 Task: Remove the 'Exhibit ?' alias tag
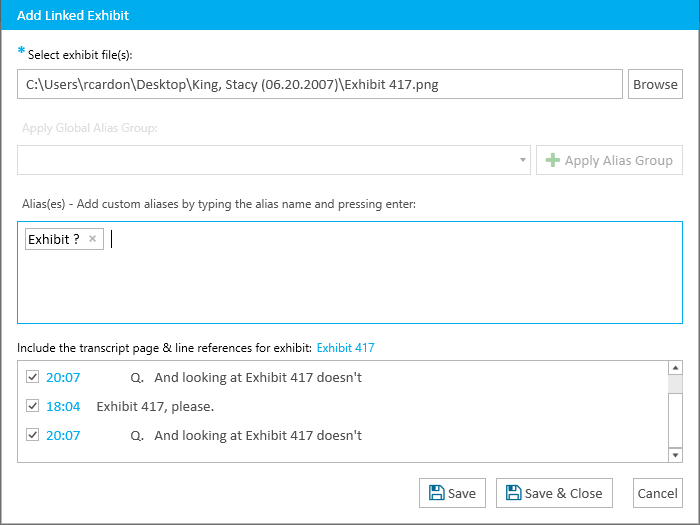click(92, 239)
